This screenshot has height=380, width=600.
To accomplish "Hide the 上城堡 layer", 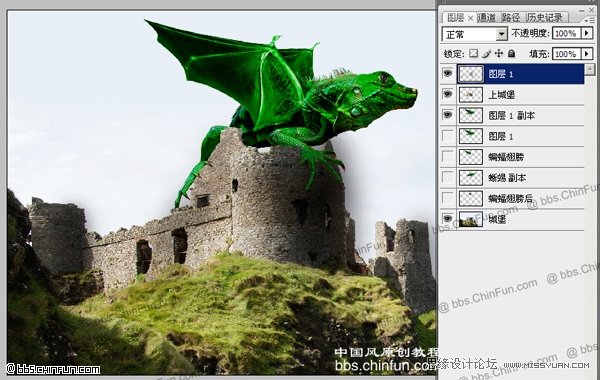I will pos(447,94).
